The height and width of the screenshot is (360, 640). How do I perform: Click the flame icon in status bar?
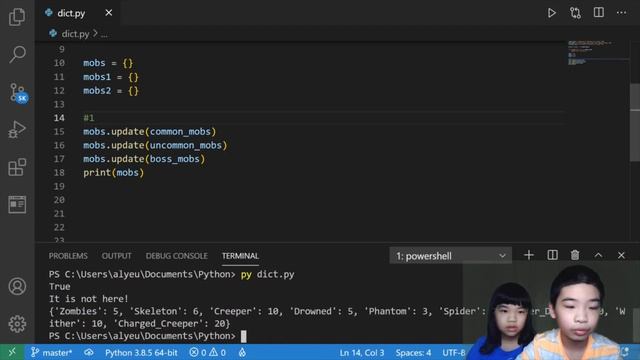pyautogui.click(x=242, y=352)
